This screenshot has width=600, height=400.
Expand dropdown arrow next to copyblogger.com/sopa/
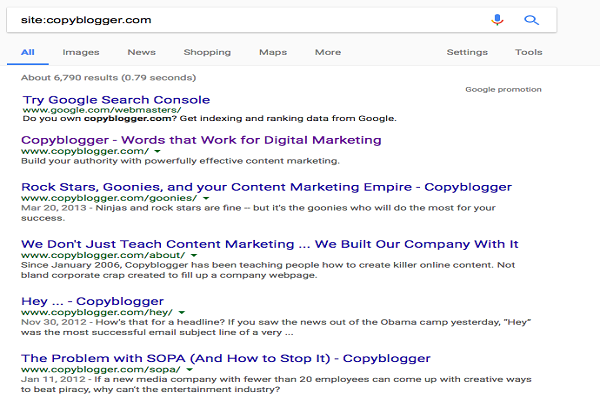(189, 370)
